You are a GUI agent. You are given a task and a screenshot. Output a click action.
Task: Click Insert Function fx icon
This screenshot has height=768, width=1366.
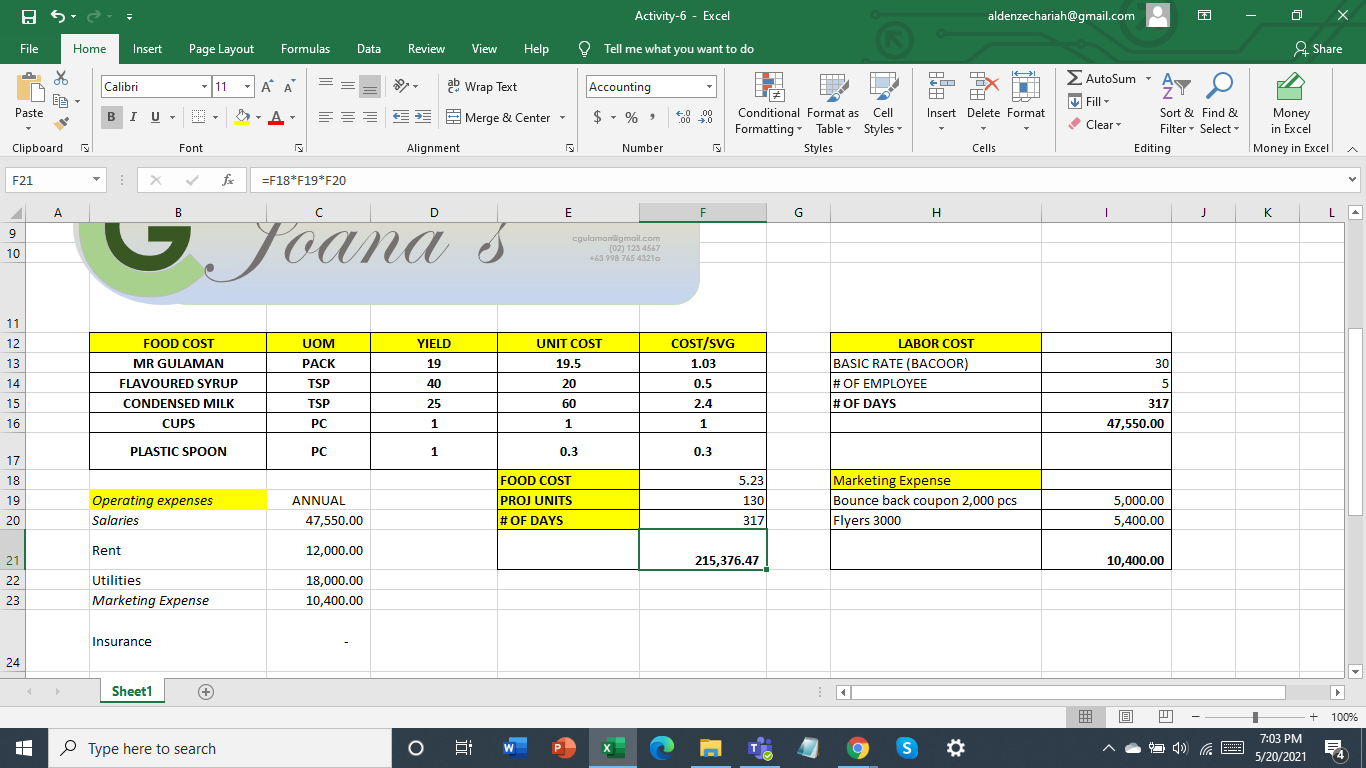click(x=228, y=181)
